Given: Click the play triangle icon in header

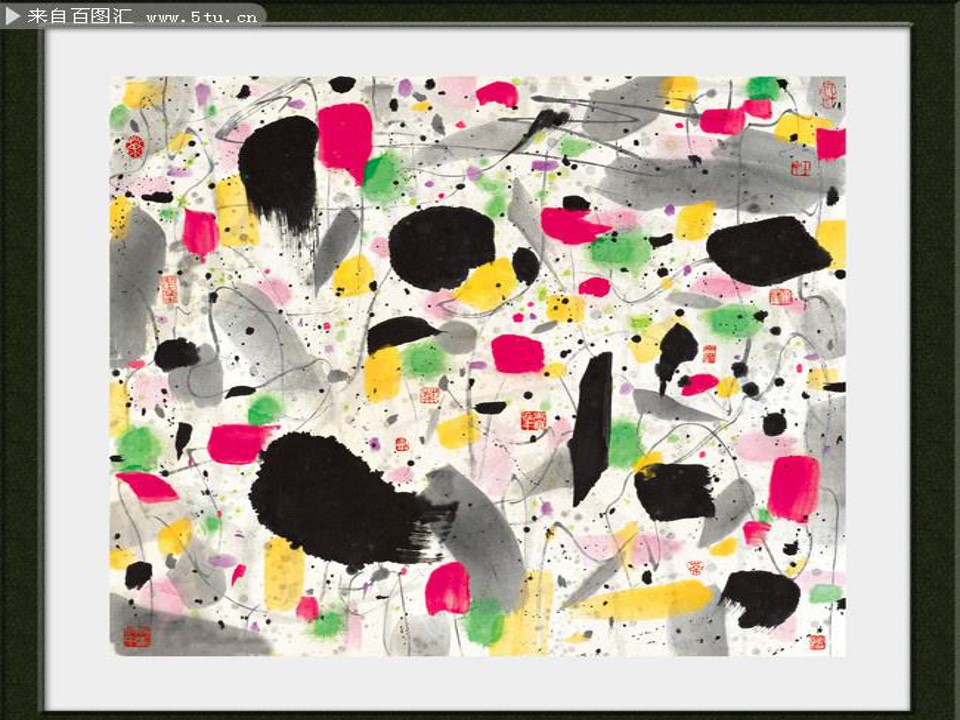Looking at the screenshot, I should click(13, 16).
